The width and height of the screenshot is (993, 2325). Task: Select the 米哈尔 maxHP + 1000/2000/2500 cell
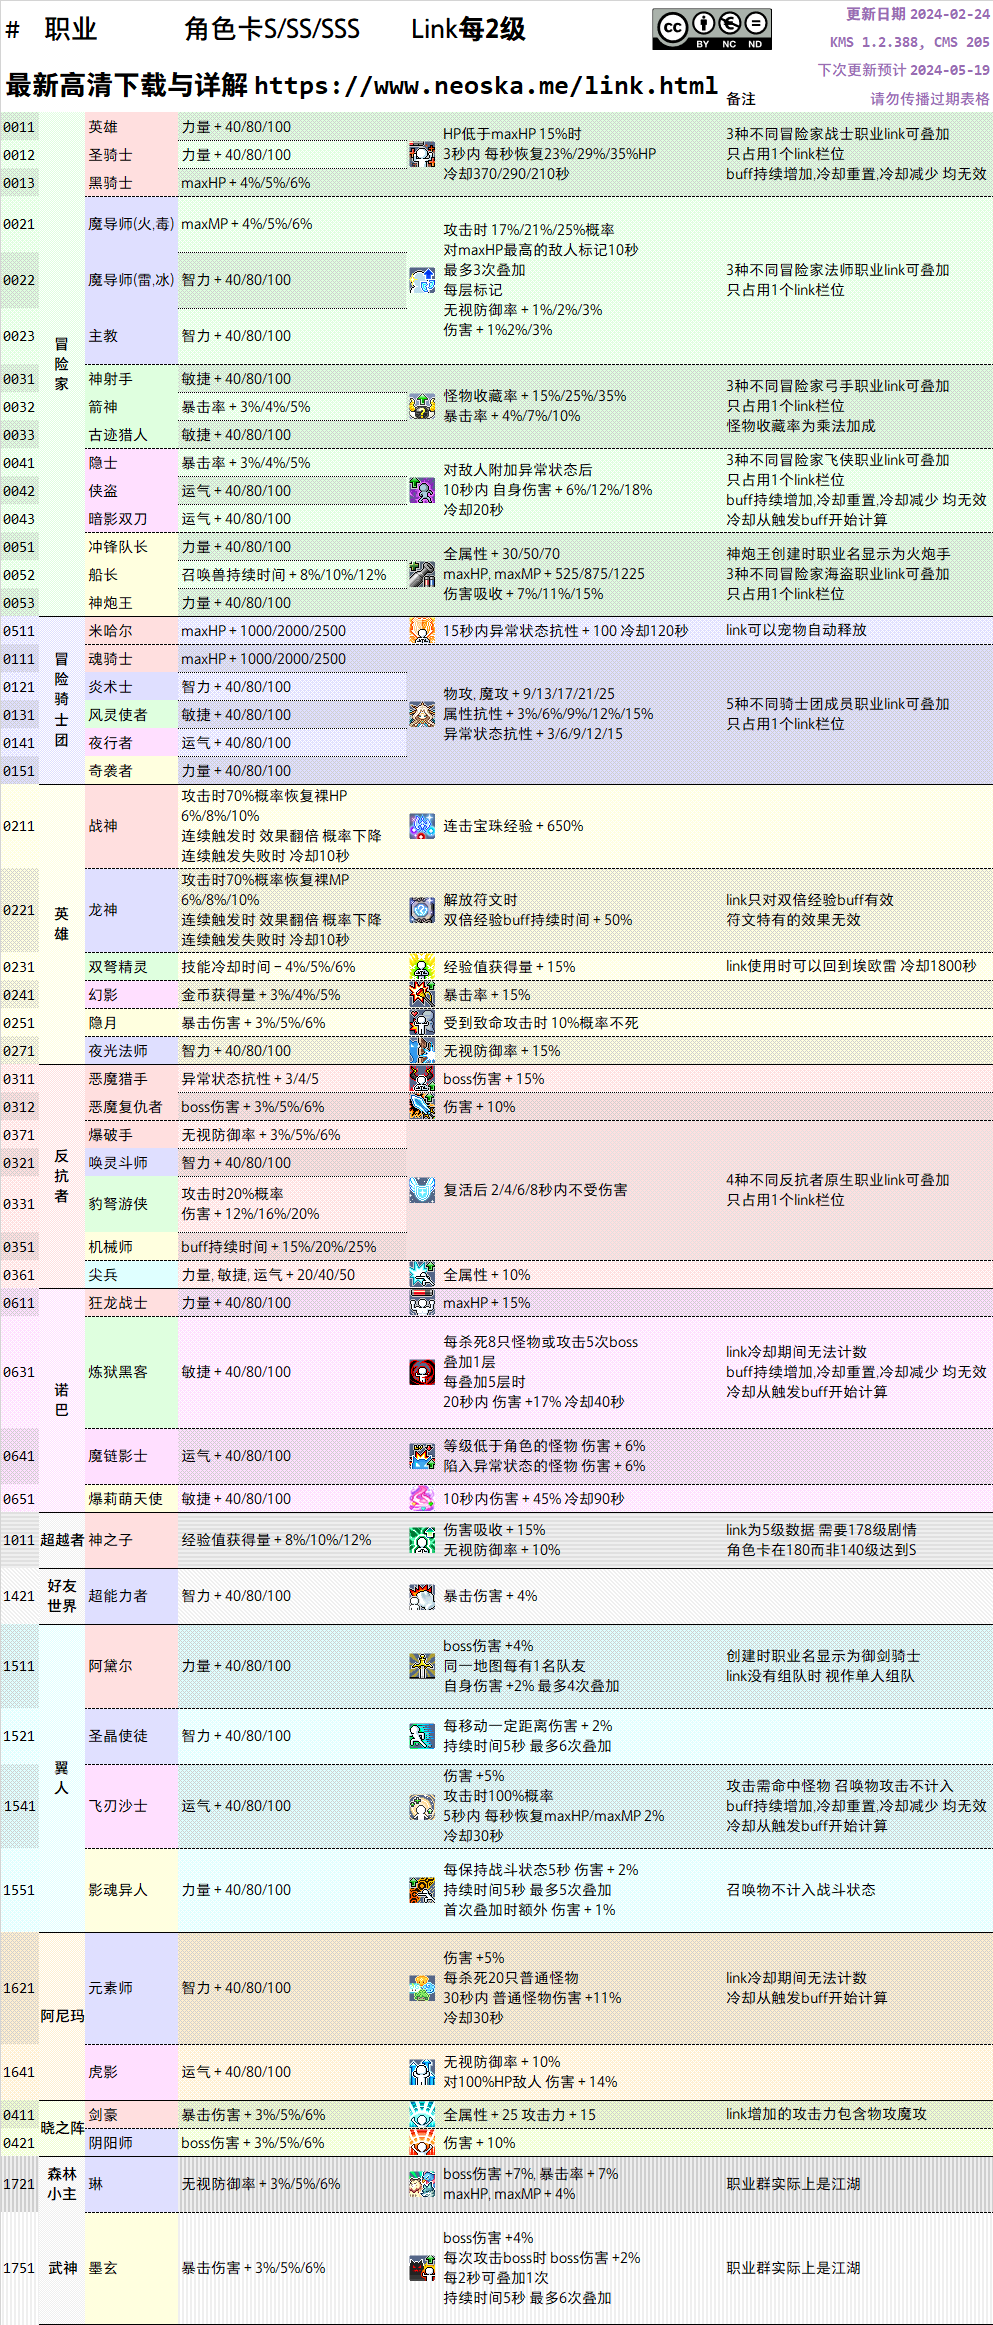(292, 631)
